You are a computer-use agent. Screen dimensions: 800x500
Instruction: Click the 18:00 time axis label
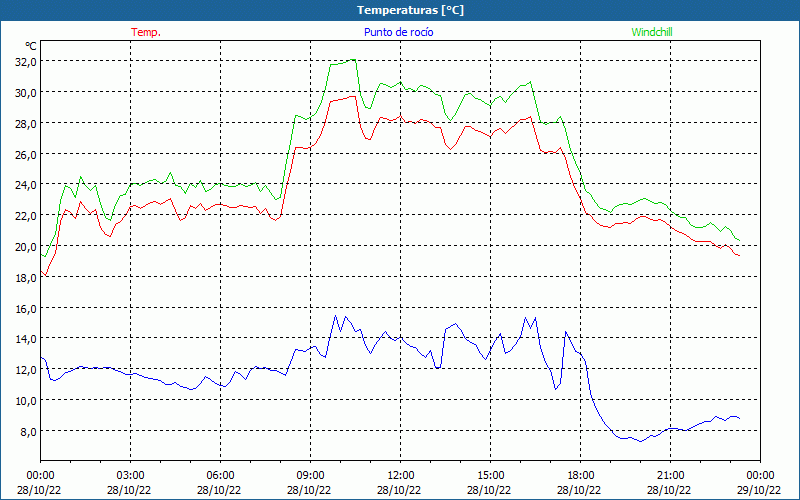point(581,476)
